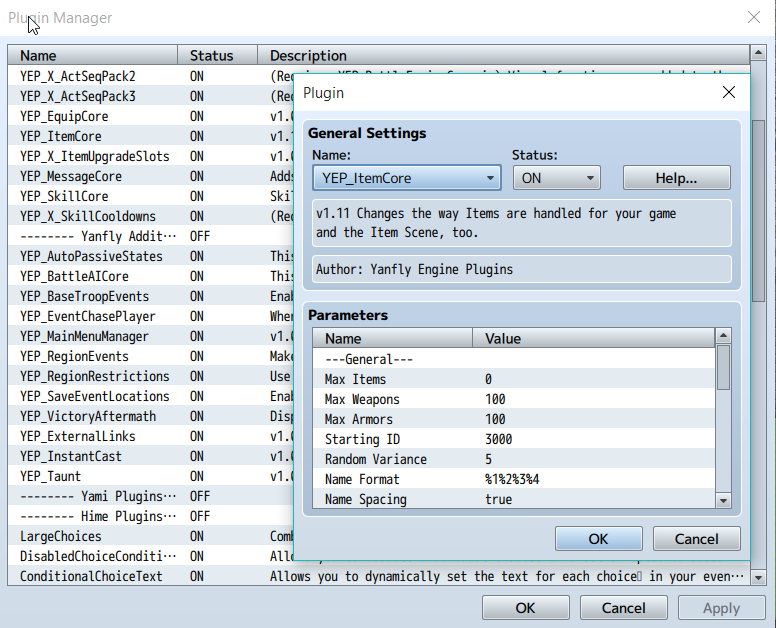This screenshot has height=628, width=776.
Task: Close the Plugin Manager window
Action: (x=754, y=17)
